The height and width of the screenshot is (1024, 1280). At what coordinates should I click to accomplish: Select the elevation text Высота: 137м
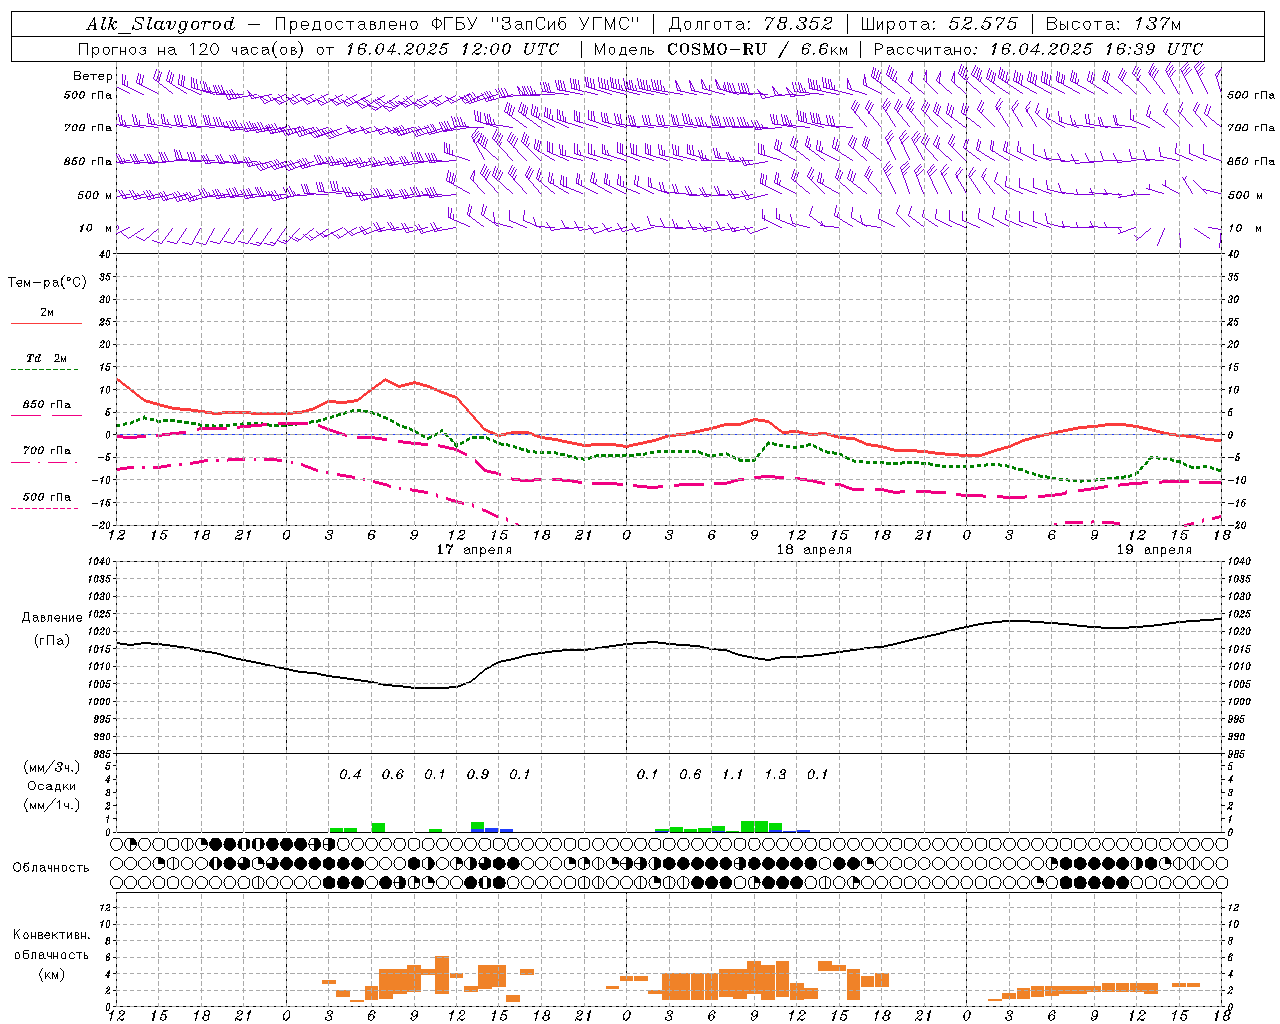1113,24
